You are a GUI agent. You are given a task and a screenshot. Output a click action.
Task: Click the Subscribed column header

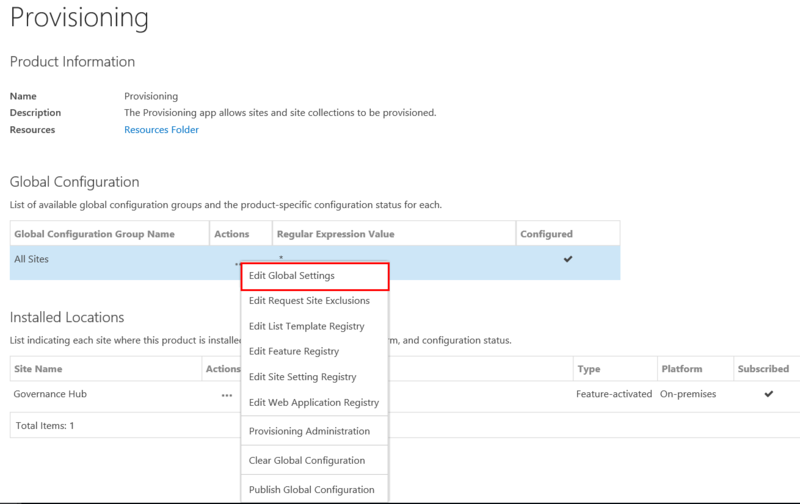point(763,369)
